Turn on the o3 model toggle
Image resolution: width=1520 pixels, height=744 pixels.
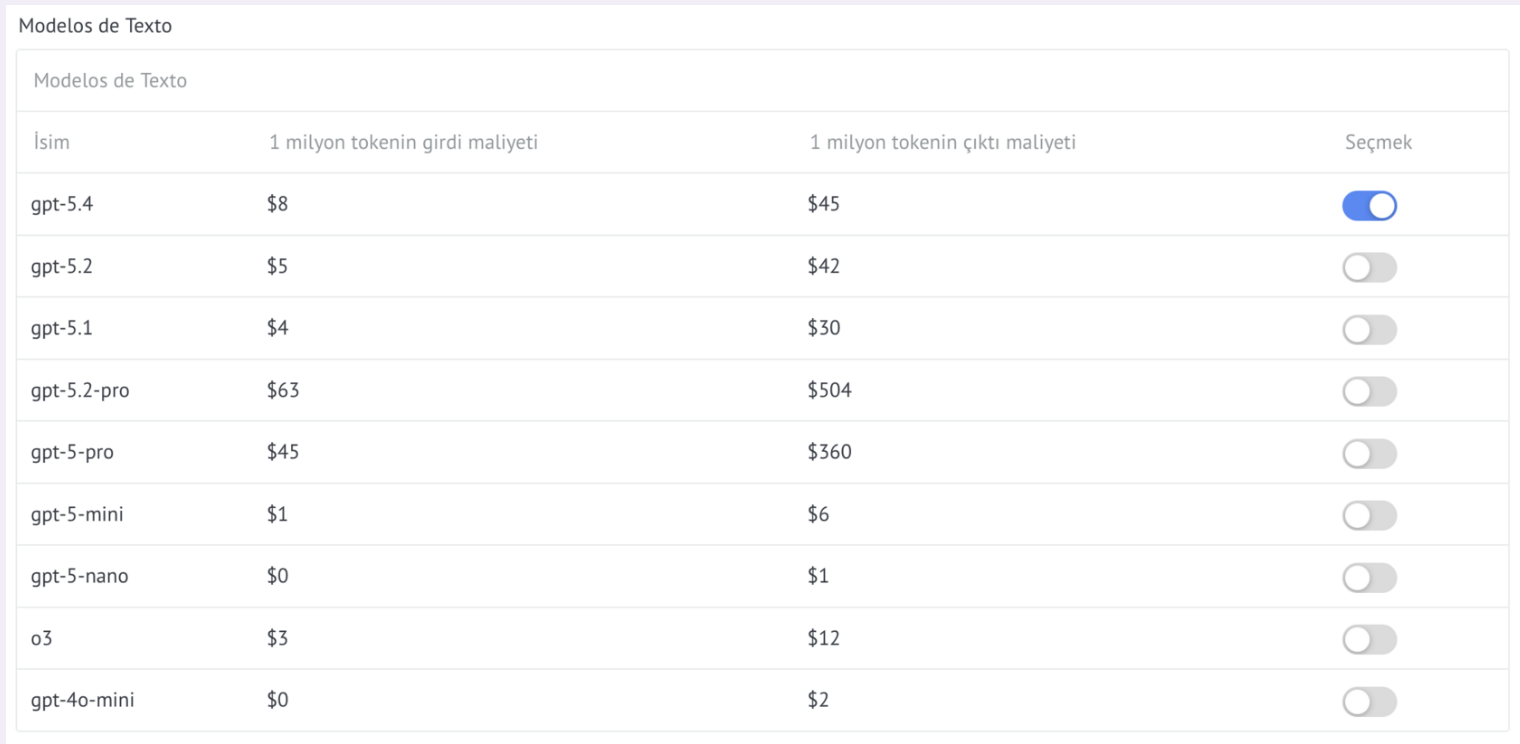tap(1369, 640)
